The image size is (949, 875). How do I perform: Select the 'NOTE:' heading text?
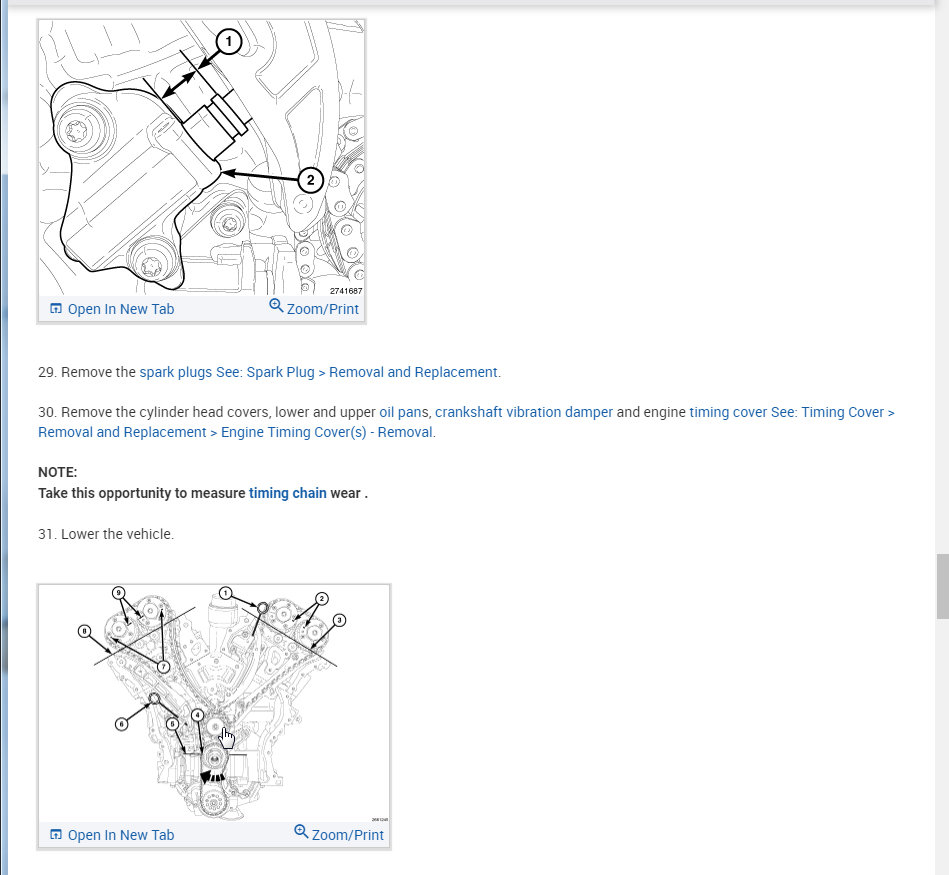point(57,473)
